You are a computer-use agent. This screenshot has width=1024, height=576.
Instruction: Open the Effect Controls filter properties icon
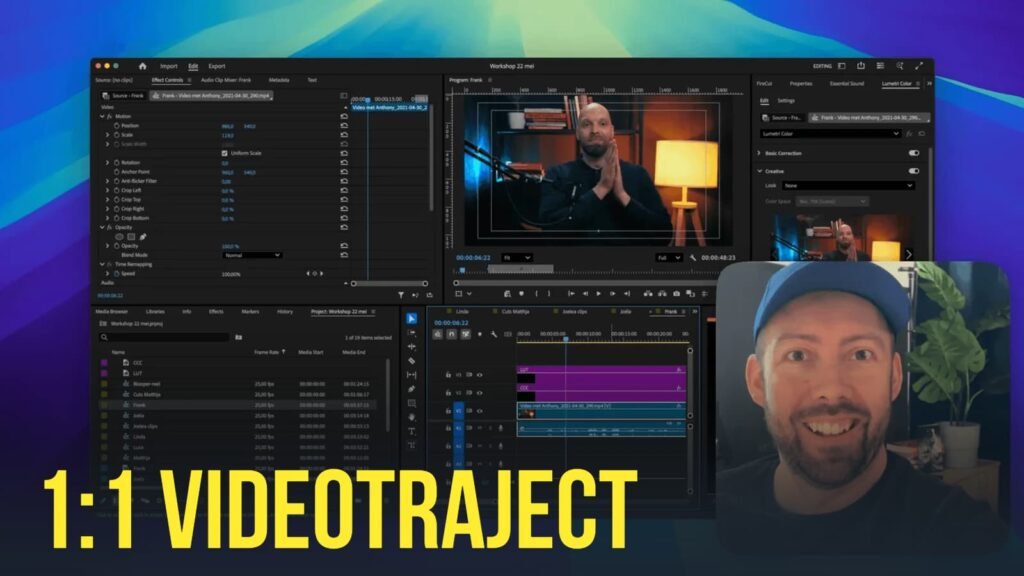pyautogui.click(x=400, y=295)
